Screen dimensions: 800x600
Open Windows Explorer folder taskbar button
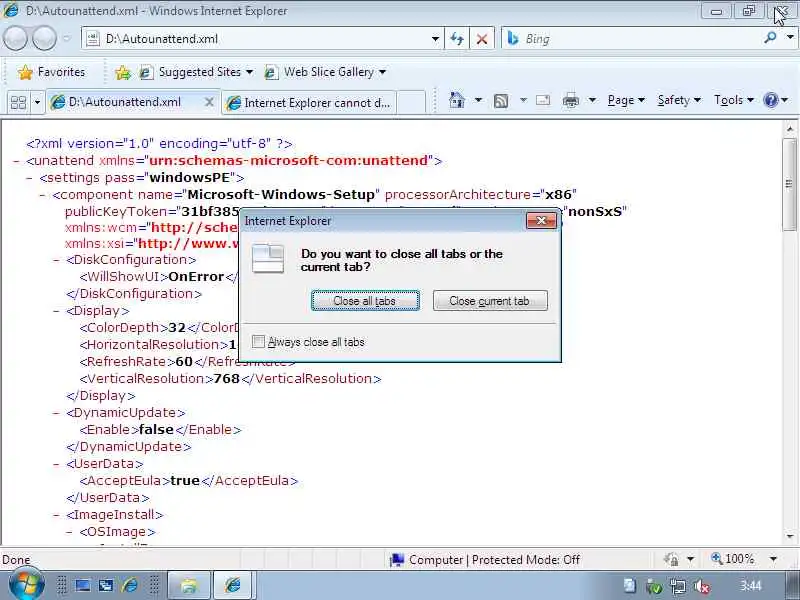pos(189,585)
